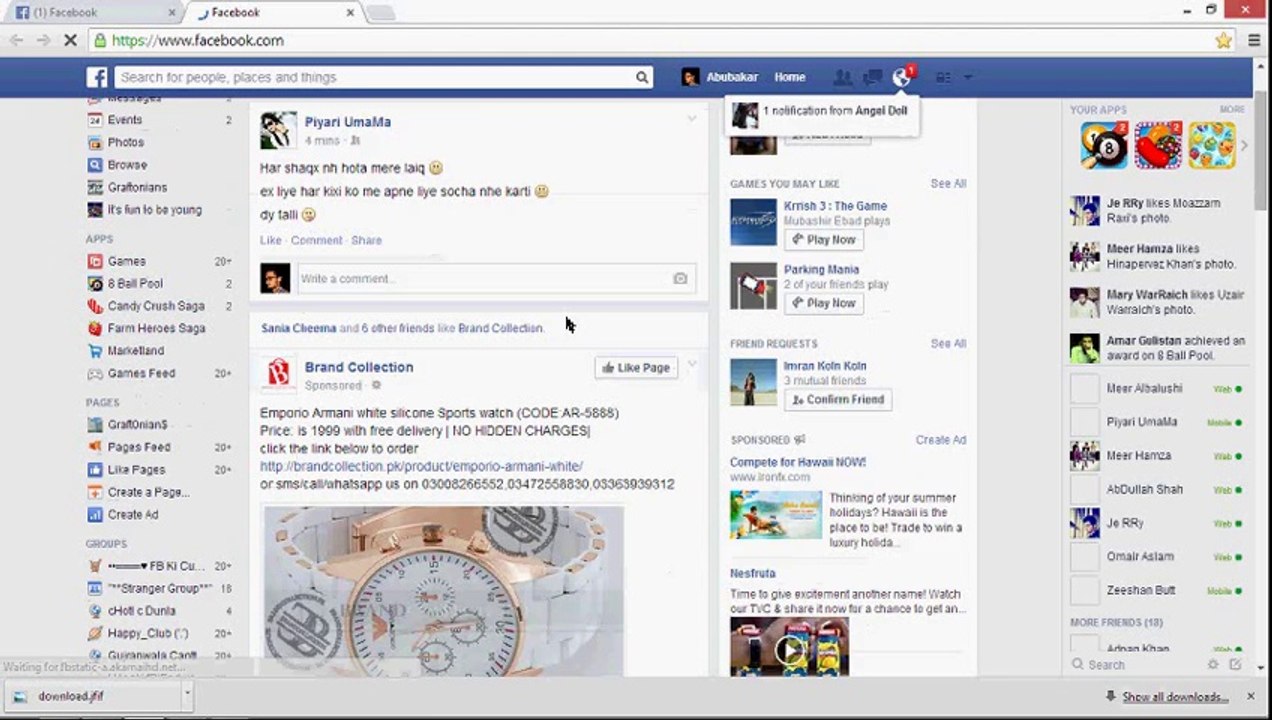Like Piyari UmaMa's post
The image size is (1272, 720).
point(271,240)
